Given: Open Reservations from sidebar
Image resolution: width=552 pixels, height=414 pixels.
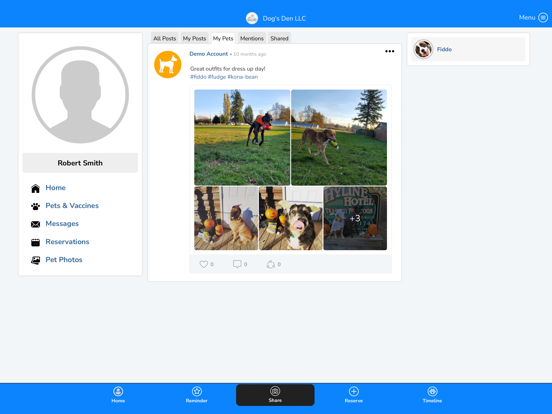Looking at the screenshot, I should 67,242.
